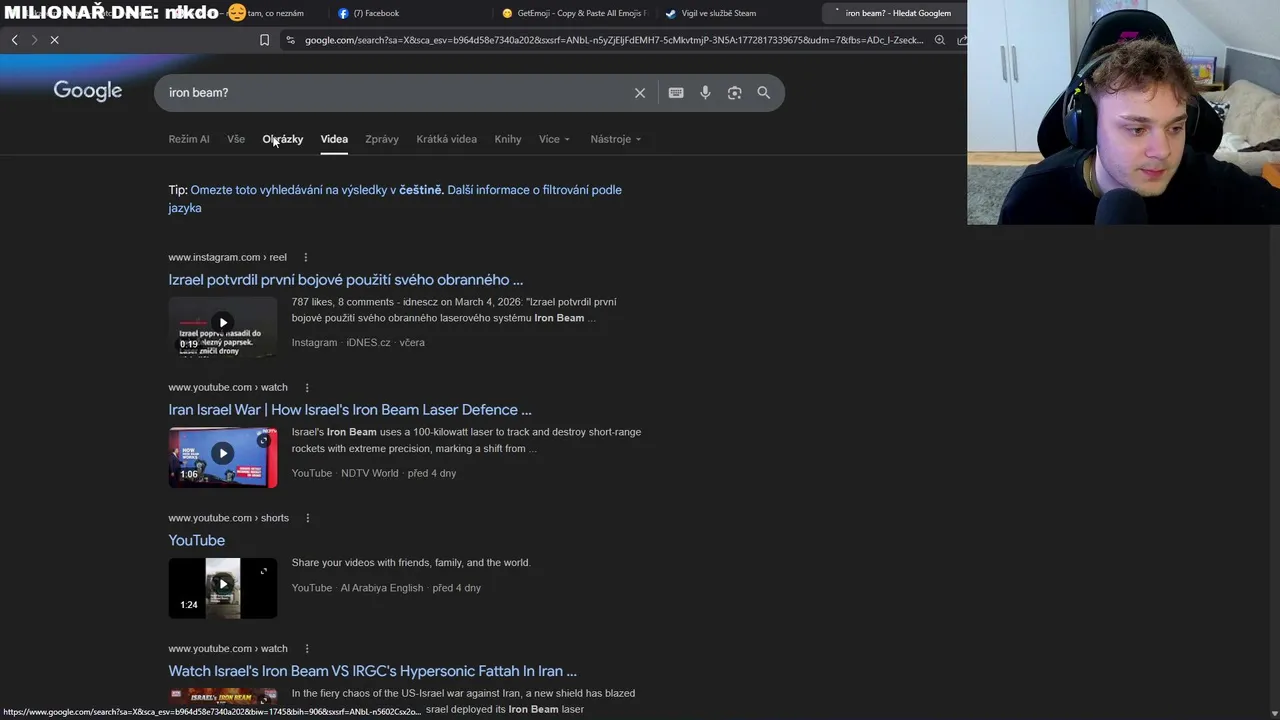Click into the iron beam search field
Screen dimensions: 1280x720
point(395,93)
